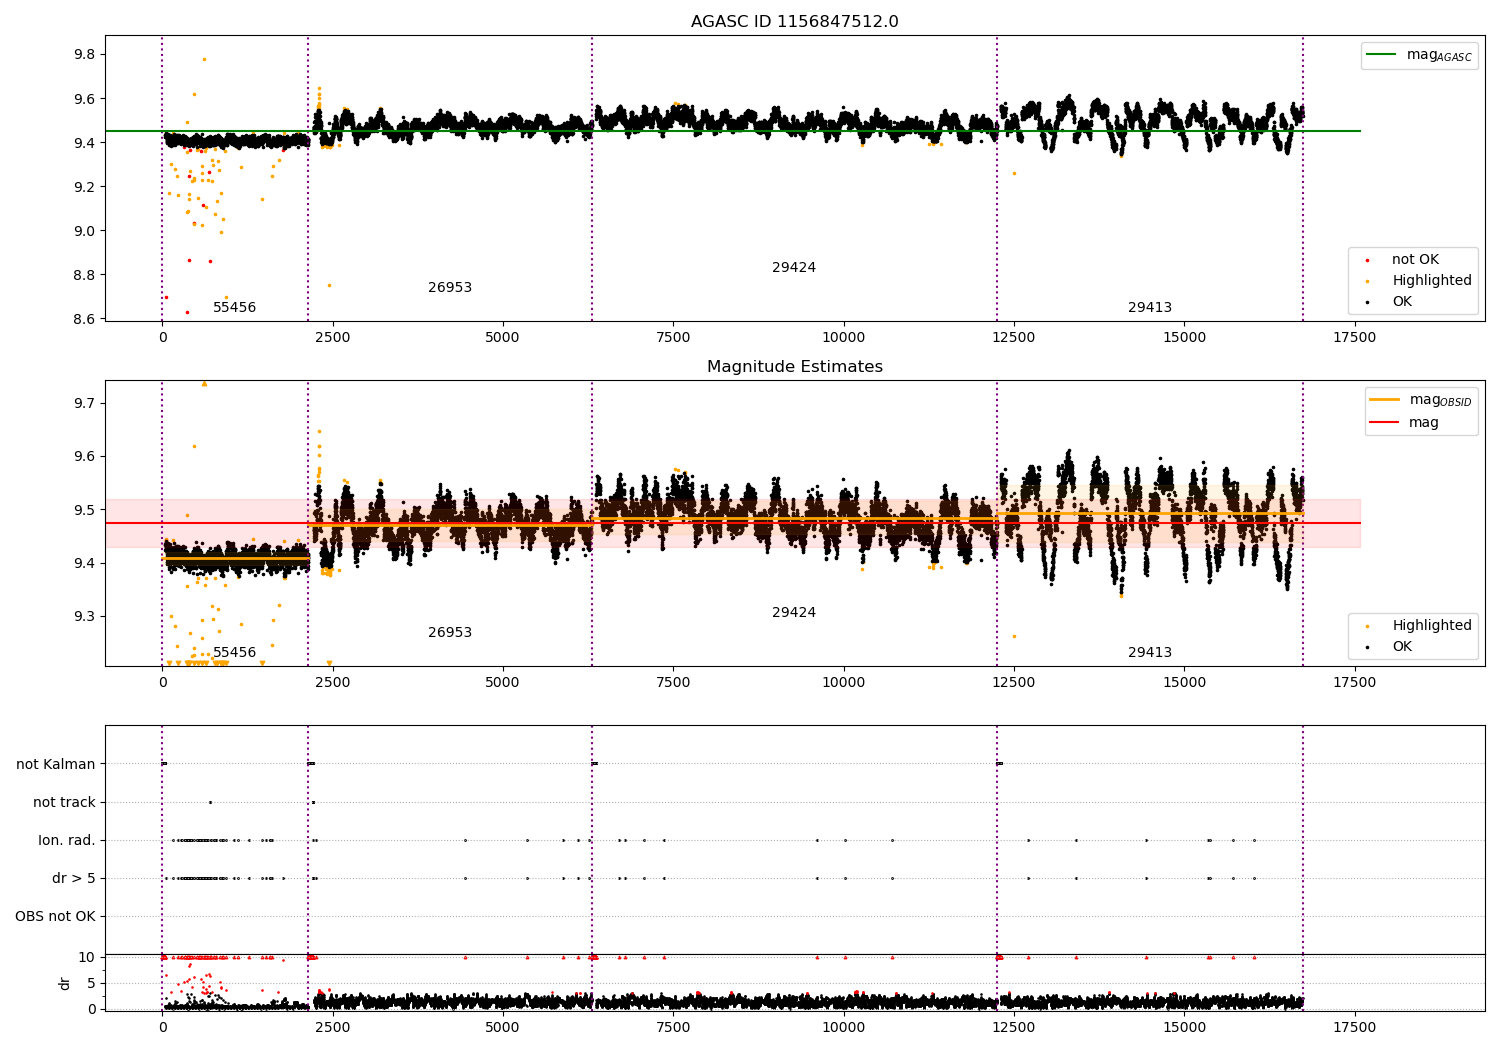Click the "not track" y-axis label
This screenshot has width=1500, height=1050.
click(64, 803)
